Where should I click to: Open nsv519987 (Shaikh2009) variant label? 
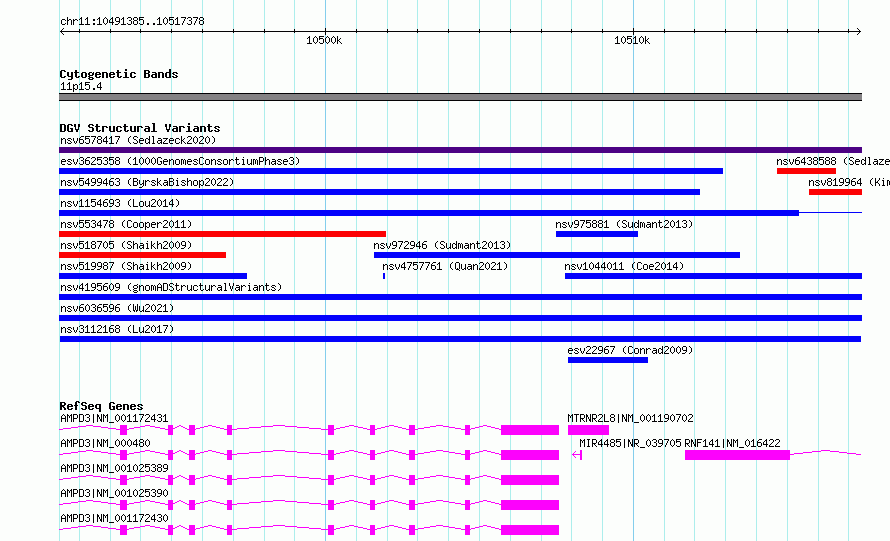point(126,266)
